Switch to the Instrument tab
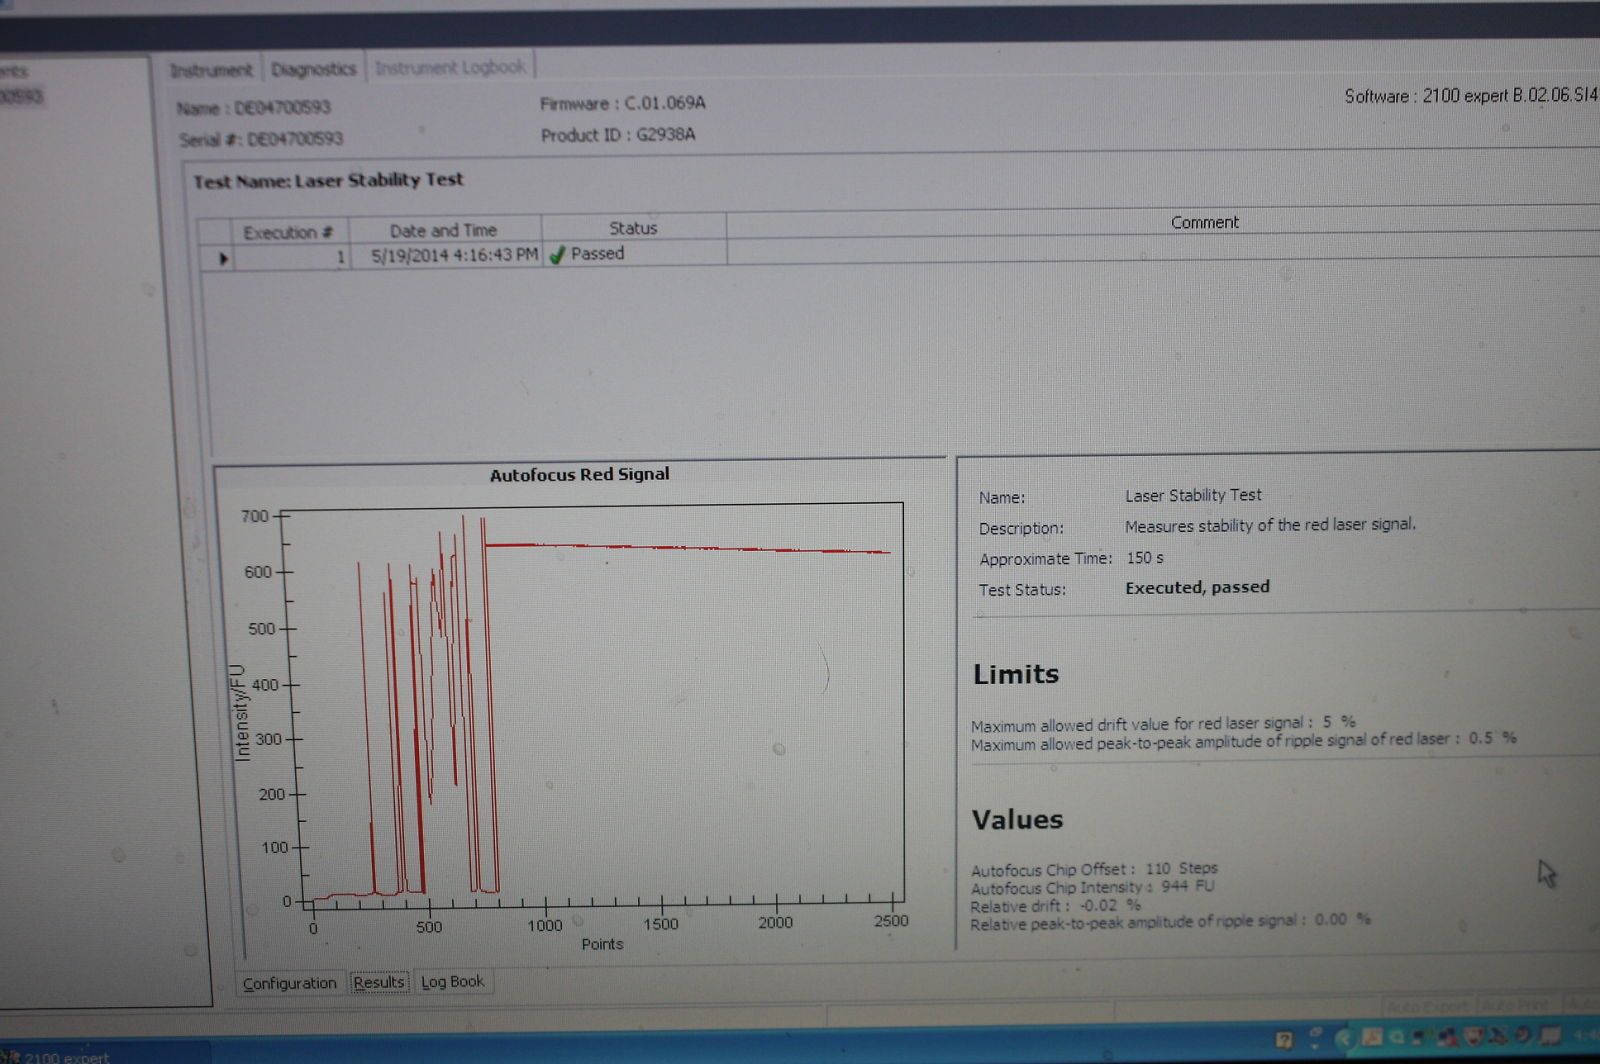The width and height of the screenshot is (1600, 1064). [x=211, y=70]
